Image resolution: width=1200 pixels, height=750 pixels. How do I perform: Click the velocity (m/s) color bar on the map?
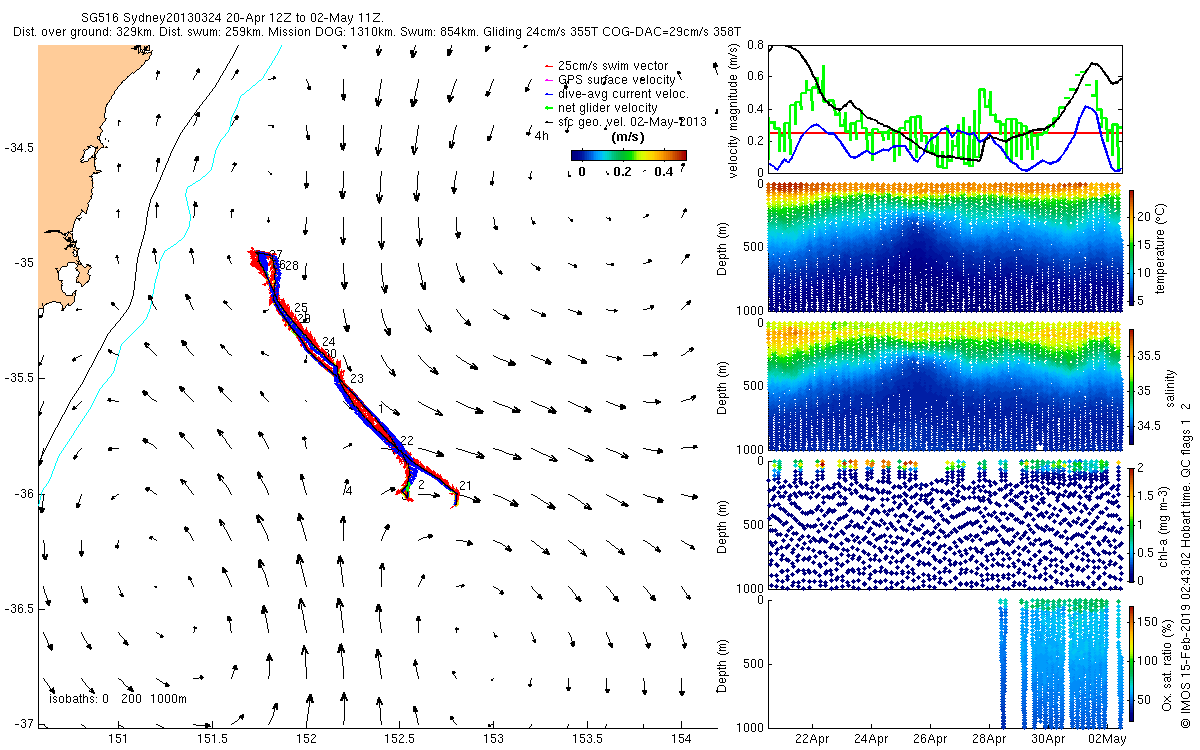pyautogui.click(x=628, y=155)
